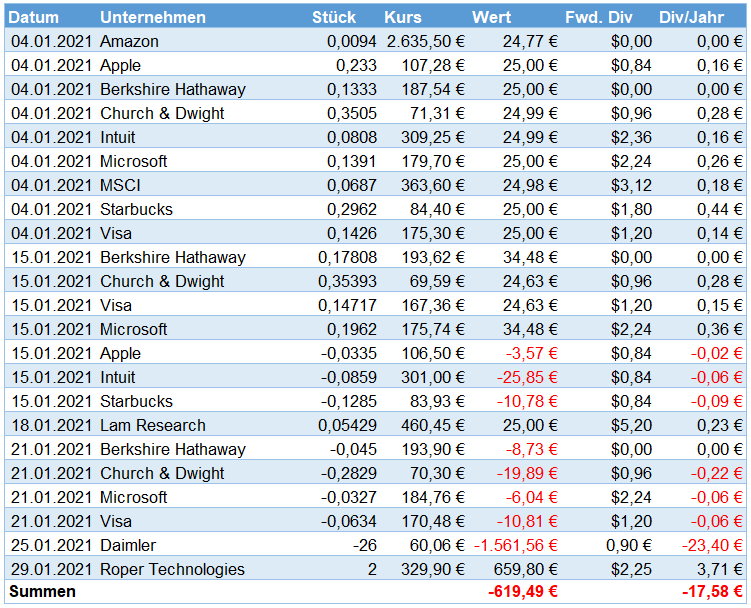Click the Datum column header
The height and width of the screenshot is (608, 751).
[34, 17]
